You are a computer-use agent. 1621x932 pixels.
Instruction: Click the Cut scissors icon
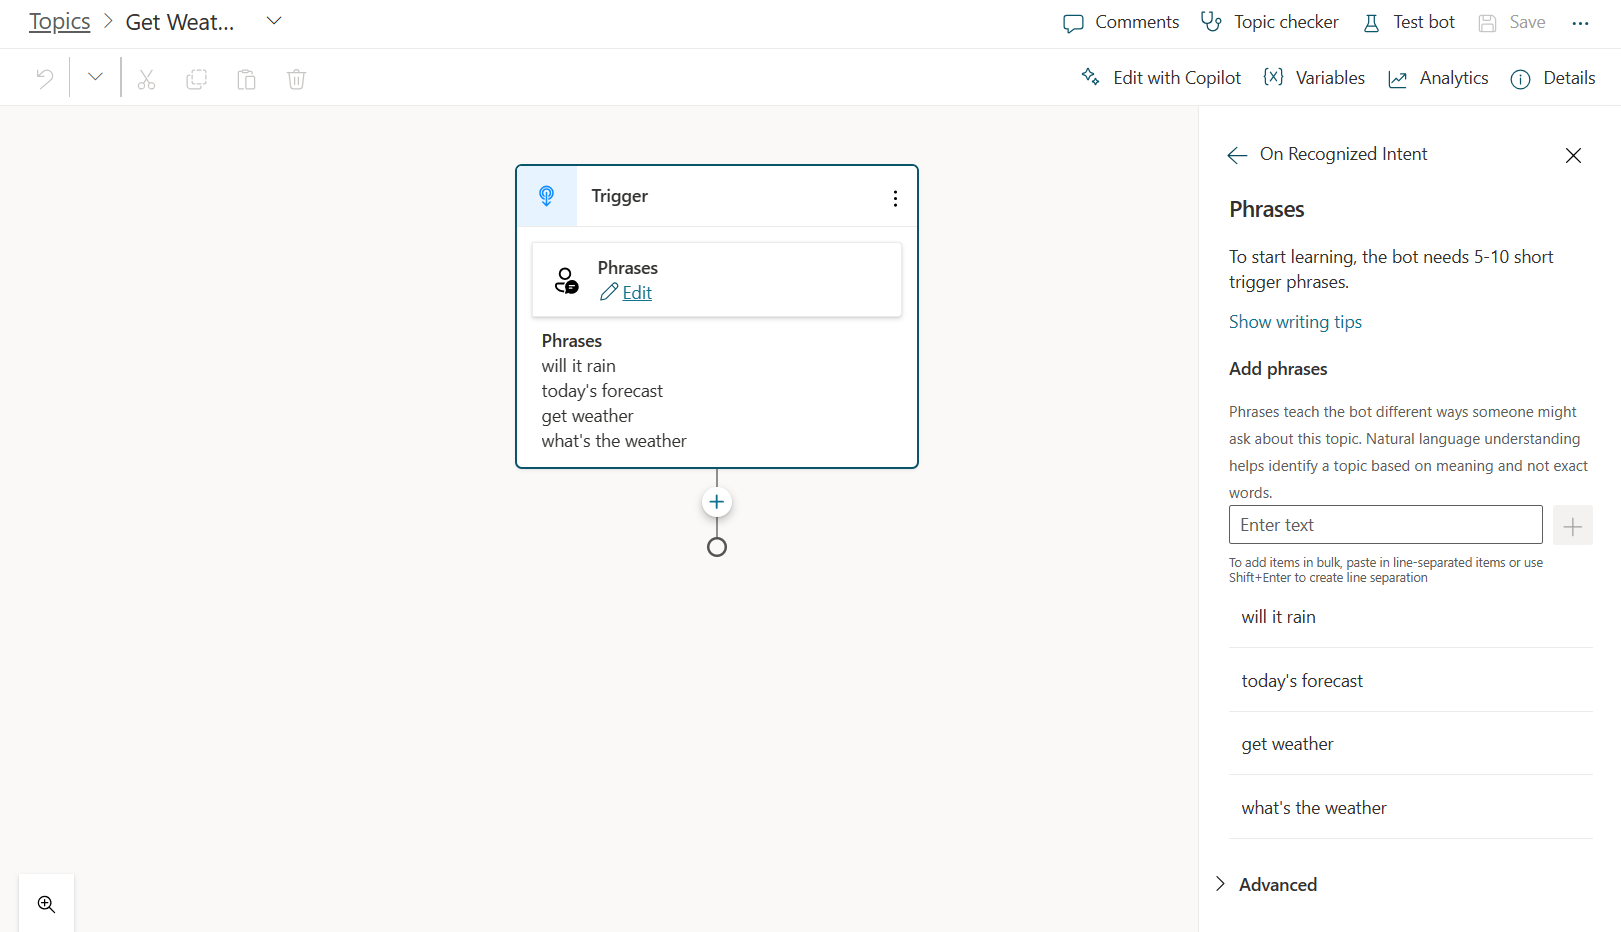146,79
